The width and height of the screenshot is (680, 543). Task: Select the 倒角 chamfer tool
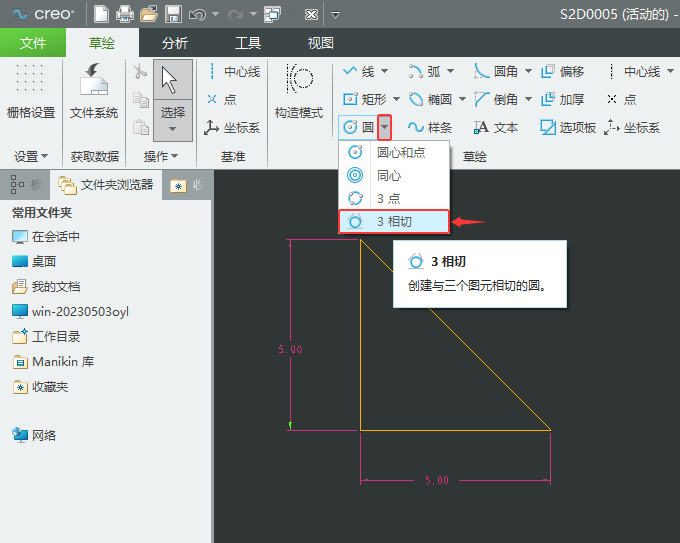(497, 99)
